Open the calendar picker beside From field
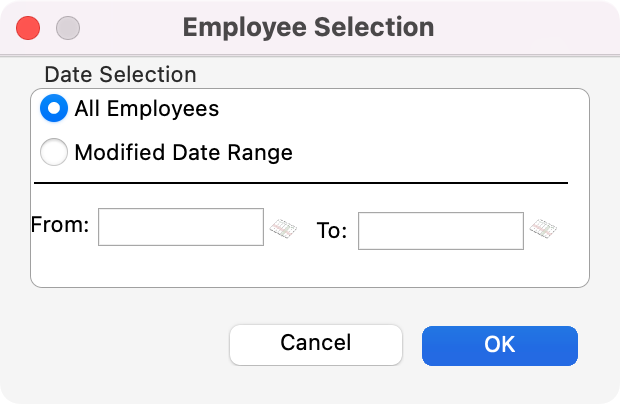Viewport: 620px width, 404px height. tap(283, 229)
